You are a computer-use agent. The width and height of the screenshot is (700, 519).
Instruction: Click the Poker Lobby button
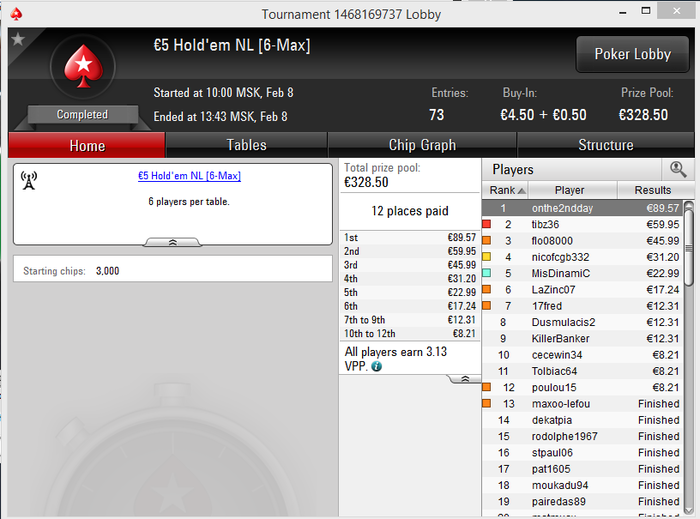click(633, 54)
